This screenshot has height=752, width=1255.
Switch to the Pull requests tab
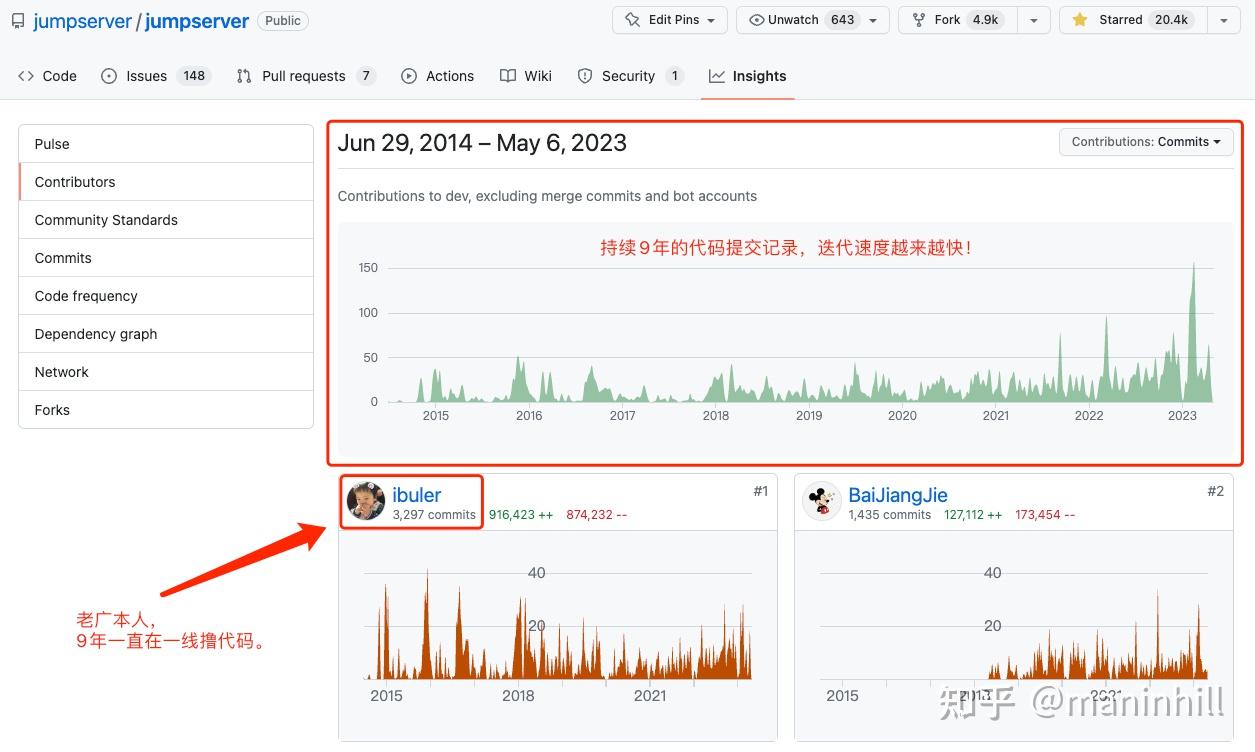tap(305, 75)
